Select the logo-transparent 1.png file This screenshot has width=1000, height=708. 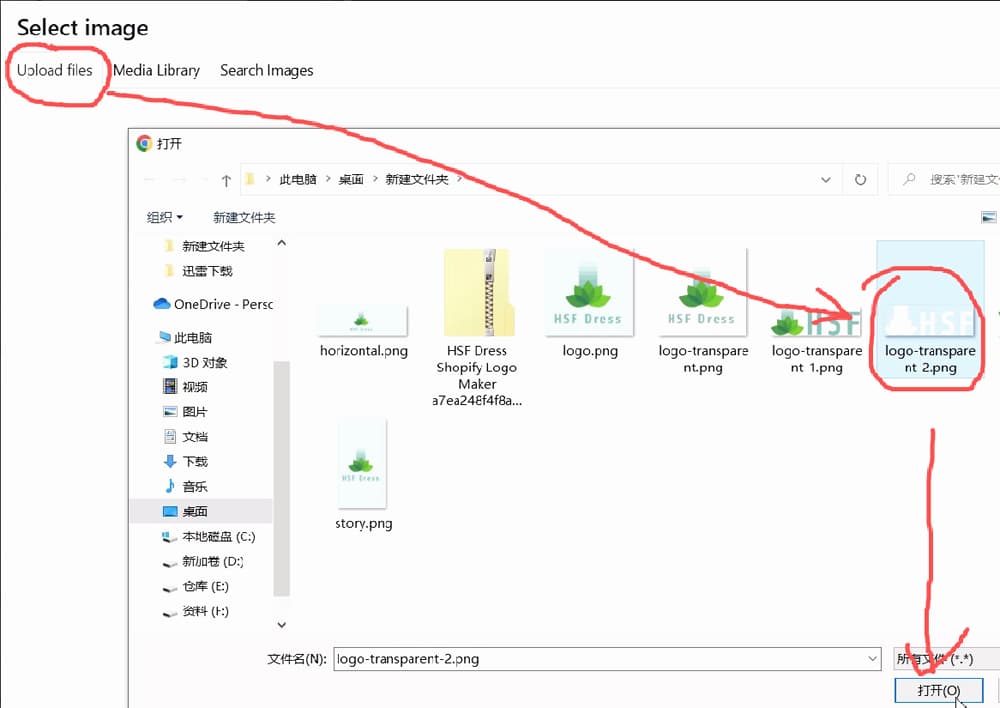[x=816, y=341]
